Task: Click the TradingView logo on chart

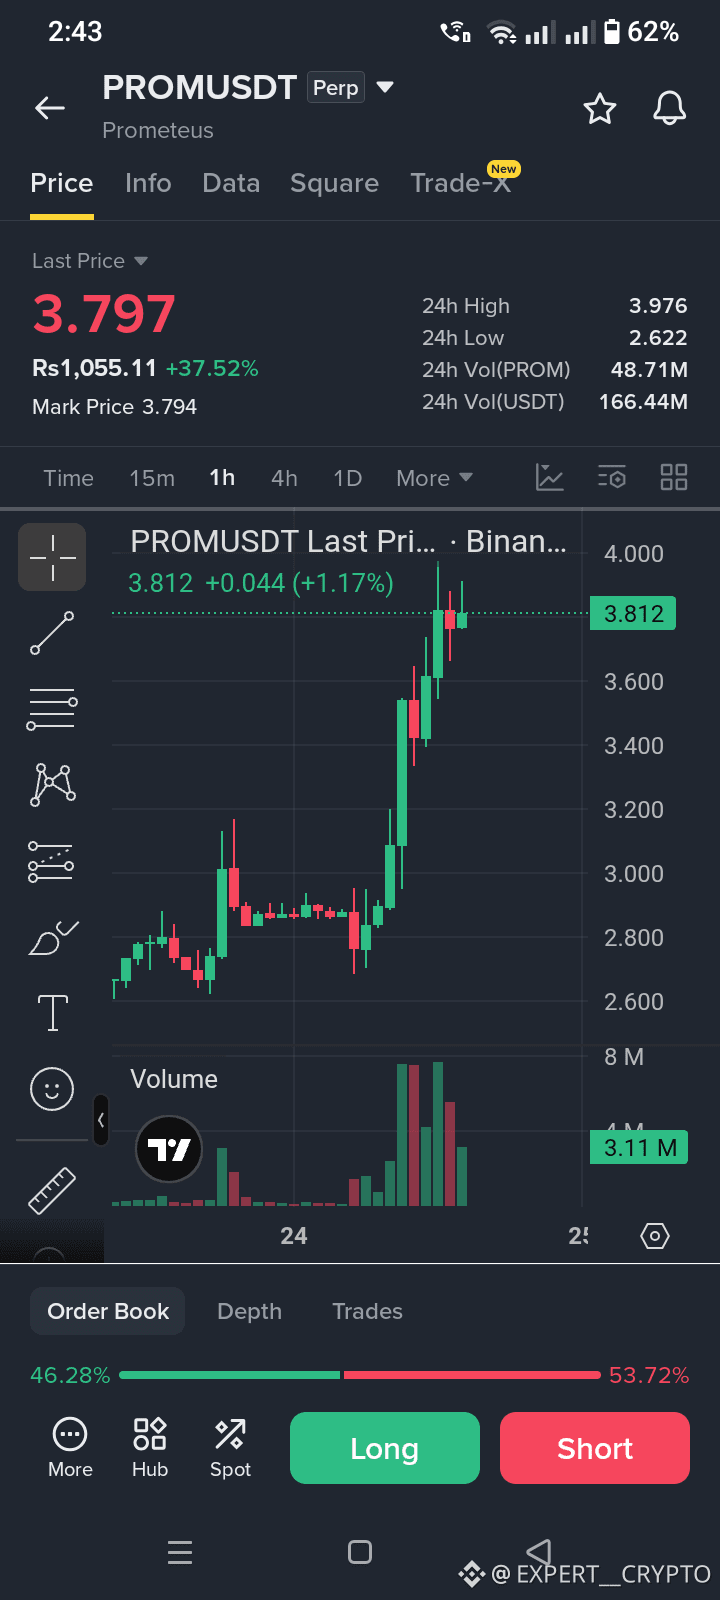Action: (169, 1149)
